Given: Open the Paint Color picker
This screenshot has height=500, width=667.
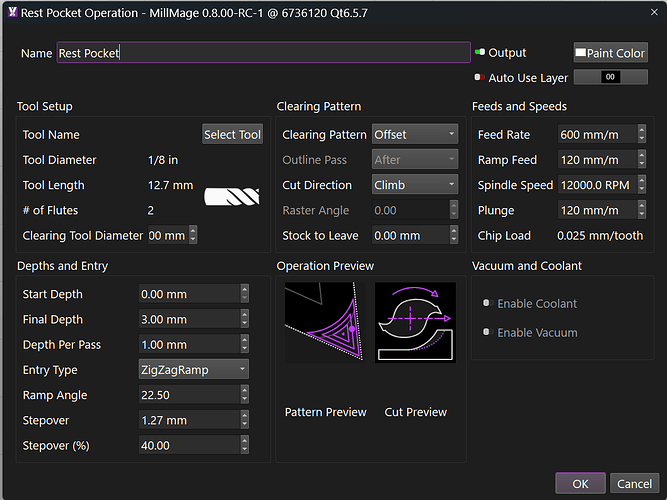Looking at the screenshot, I should point(610,53).
